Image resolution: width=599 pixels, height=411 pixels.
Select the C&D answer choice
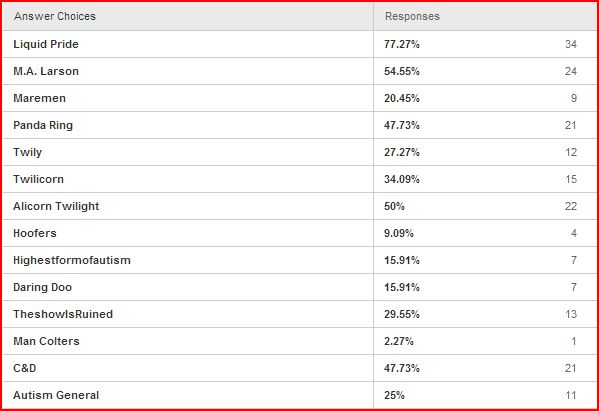click(x=25, y=368)
